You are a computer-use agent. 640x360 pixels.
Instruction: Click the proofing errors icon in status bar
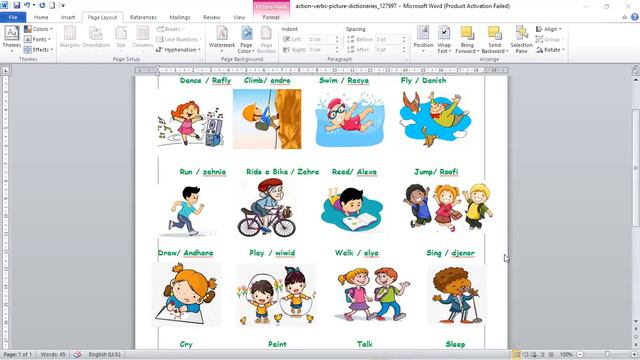pos(78,354)
